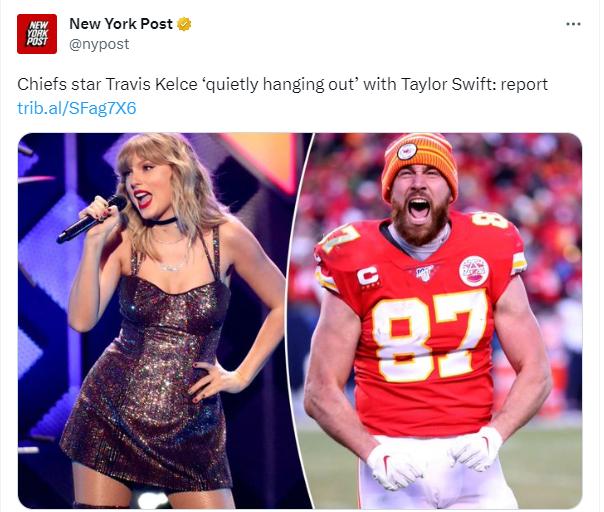Open the three-dot more options menu
Image resolution: width=604 pixels, height=512 pixels.
tap(573, 24)
